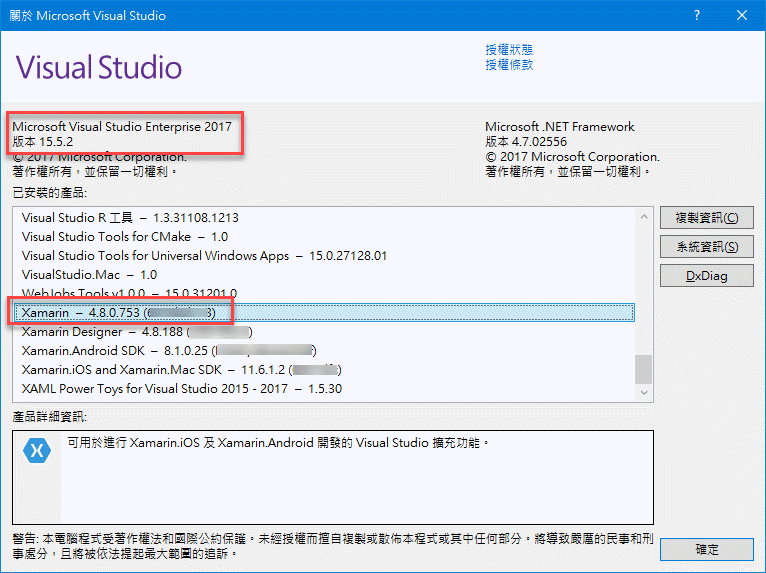Click the Xamarin X icon in product details
The image size is (766, 573).
pyautogui.click(x=37, y=450)
